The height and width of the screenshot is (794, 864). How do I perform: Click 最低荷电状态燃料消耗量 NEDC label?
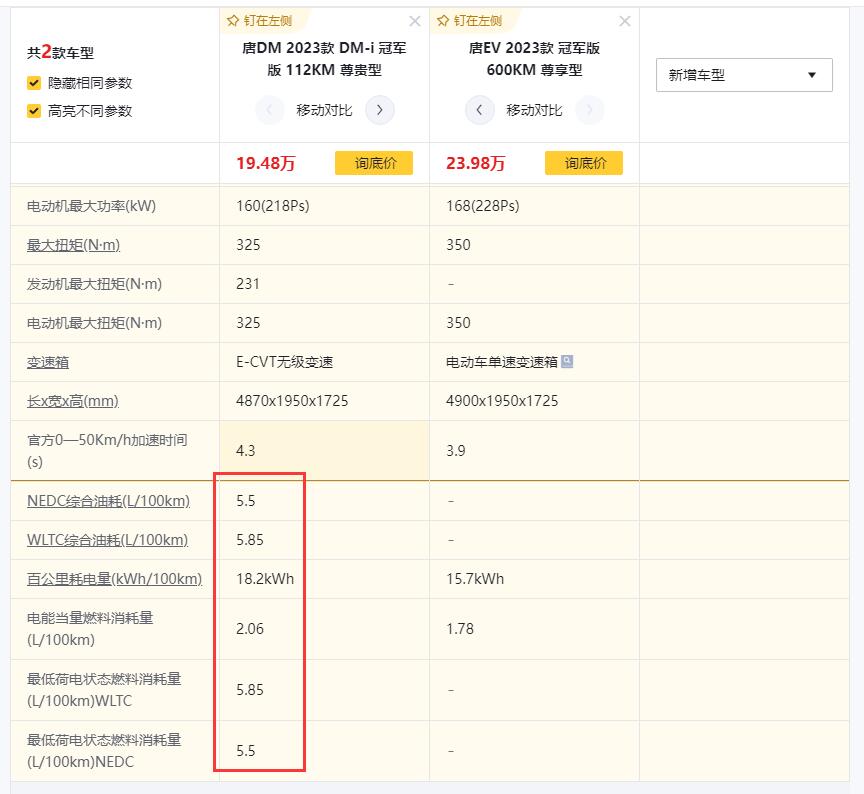click(x=104, y=751)
